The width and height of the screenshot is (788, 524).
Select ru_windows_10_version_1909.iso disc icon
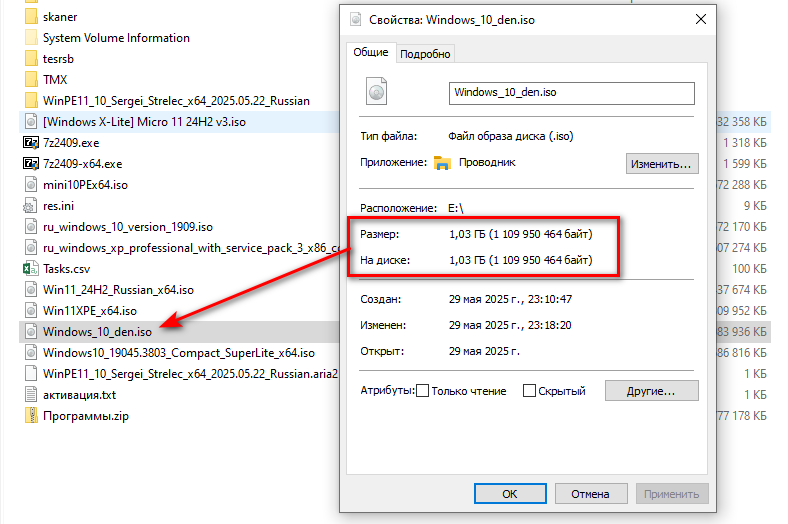coord(31,227)
